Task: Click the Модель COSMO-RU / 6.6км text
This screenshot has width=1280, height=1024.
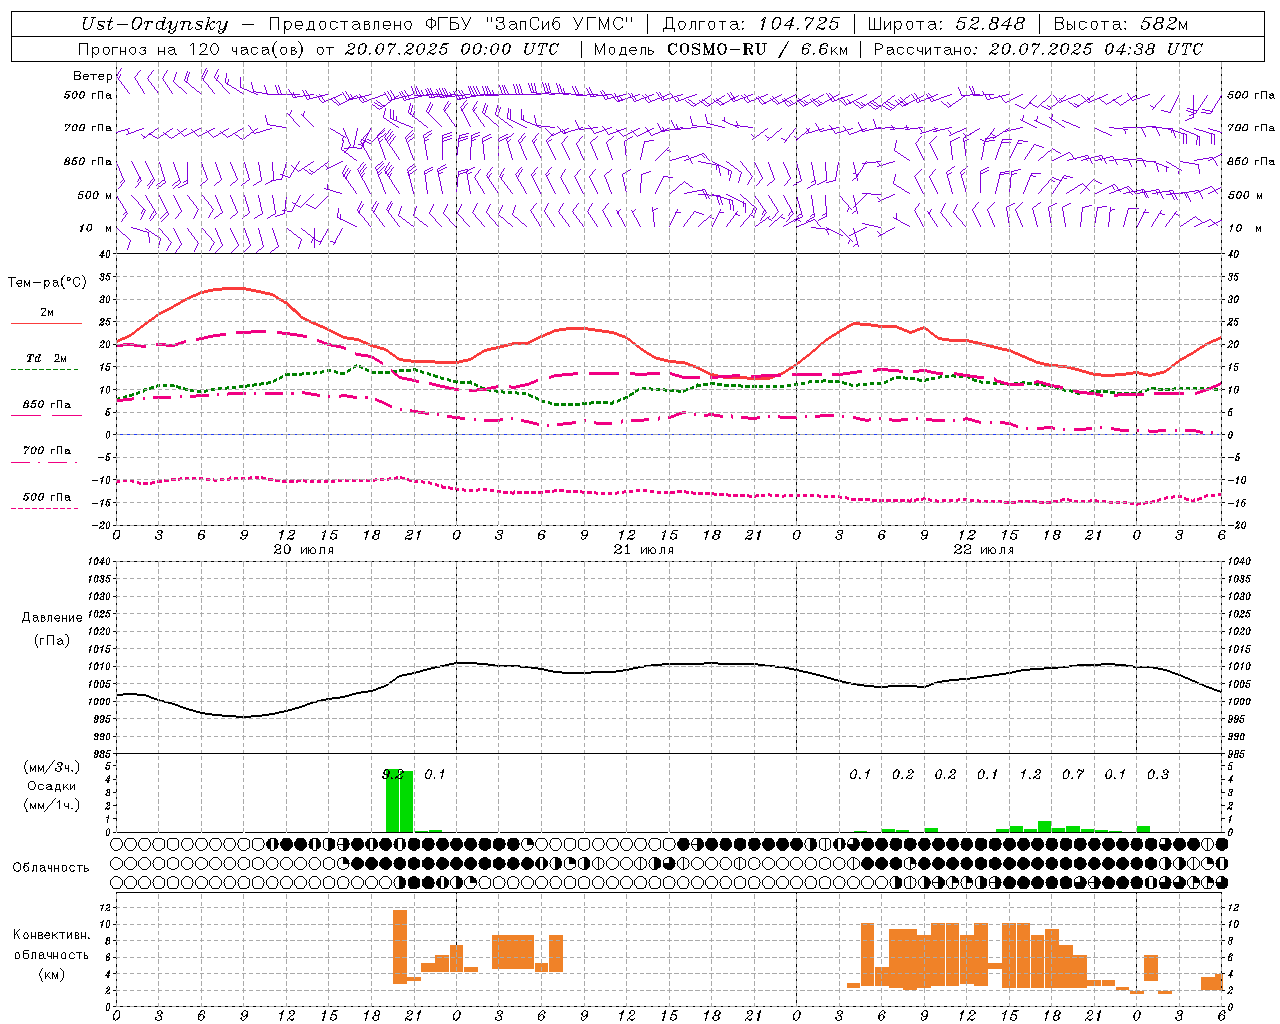Action: (x=721, y=49)
